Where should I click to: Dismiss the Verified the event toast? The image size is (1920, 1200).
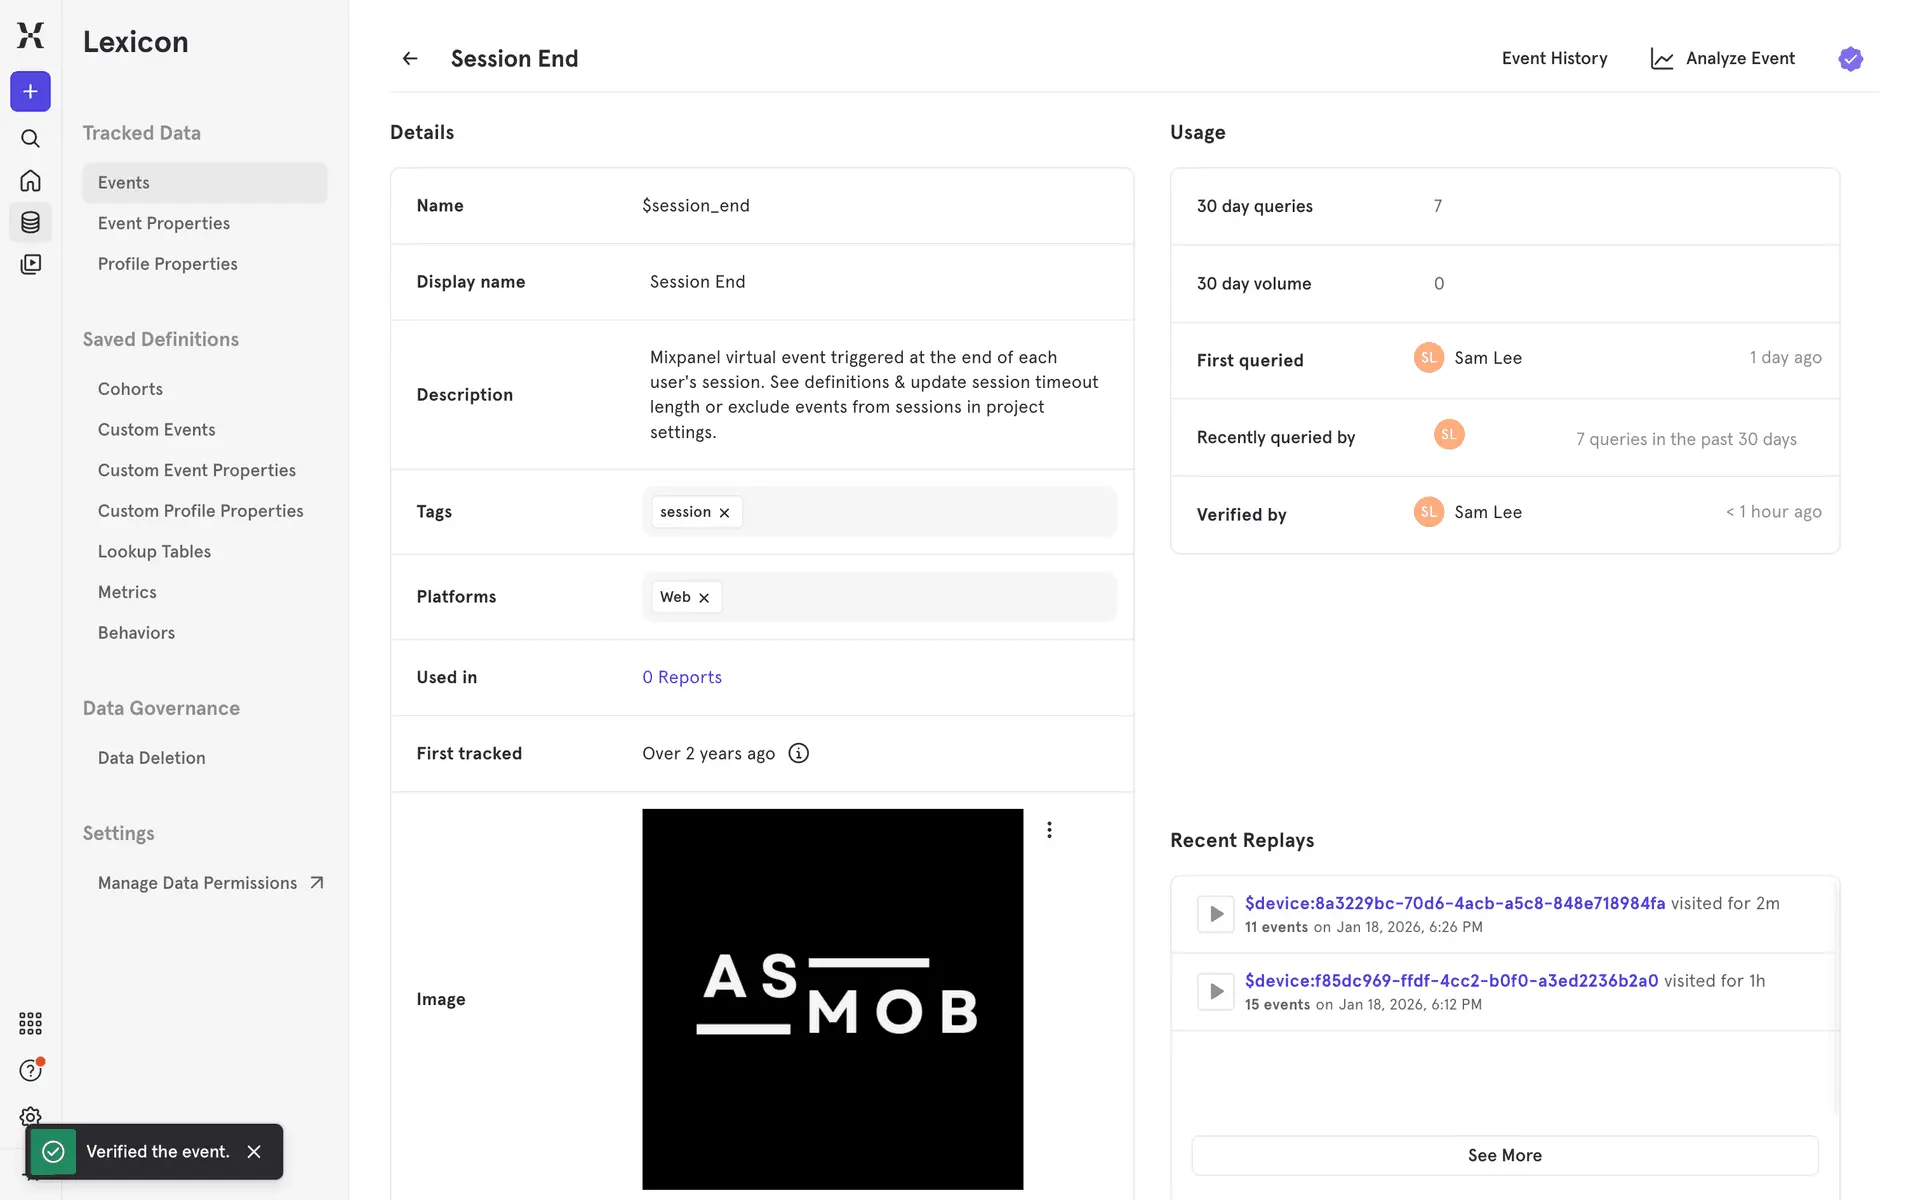point(254,1152)
